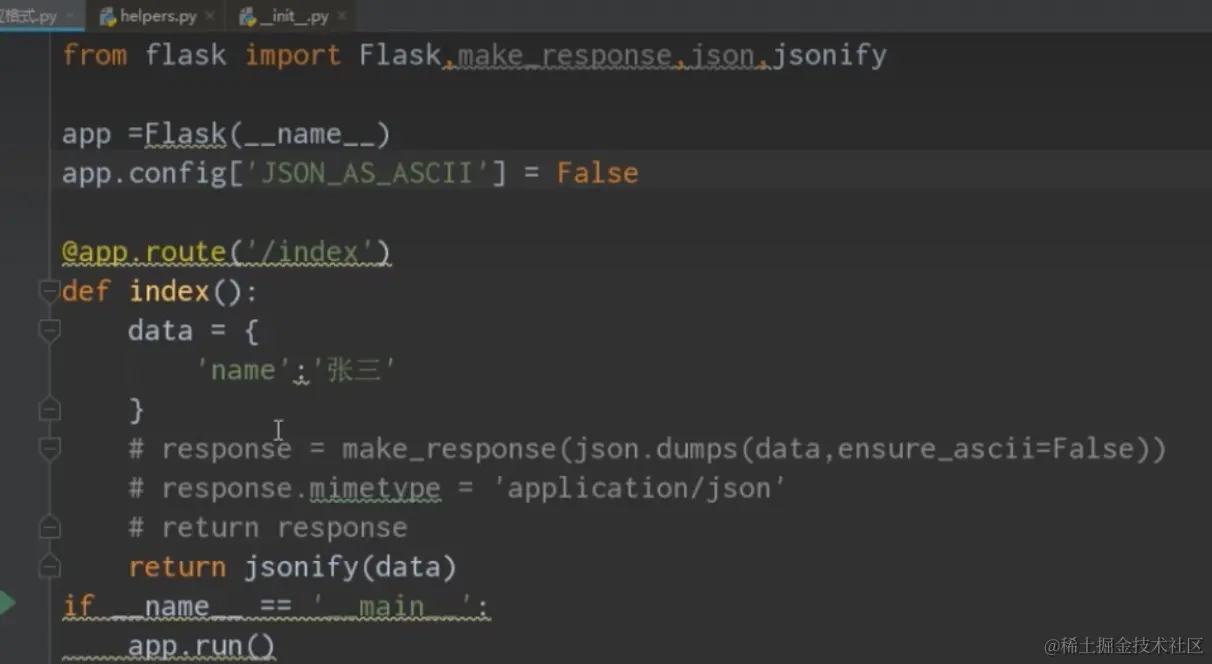Click the app.run() call
This screenshot has height=664, width=1212.
pos(202,646)
